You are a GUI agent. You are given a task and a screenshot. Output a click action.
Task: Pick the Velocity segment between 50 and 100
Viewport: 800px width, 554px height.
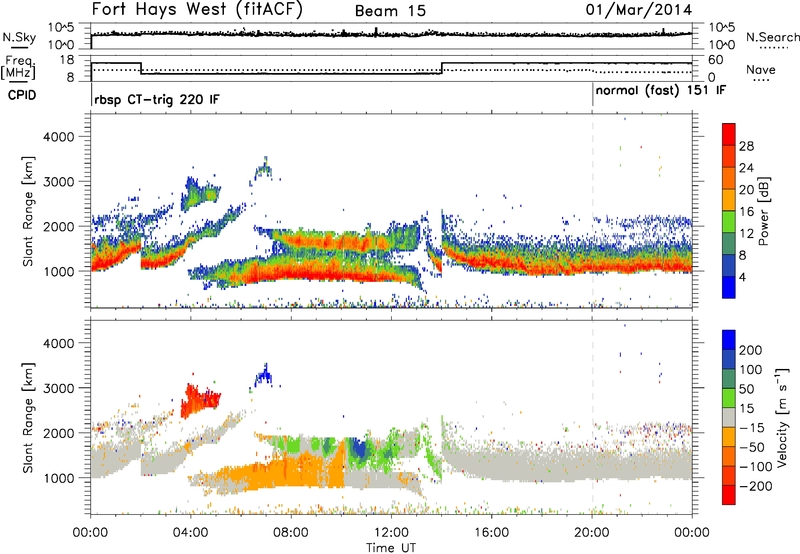pos(729,379)
